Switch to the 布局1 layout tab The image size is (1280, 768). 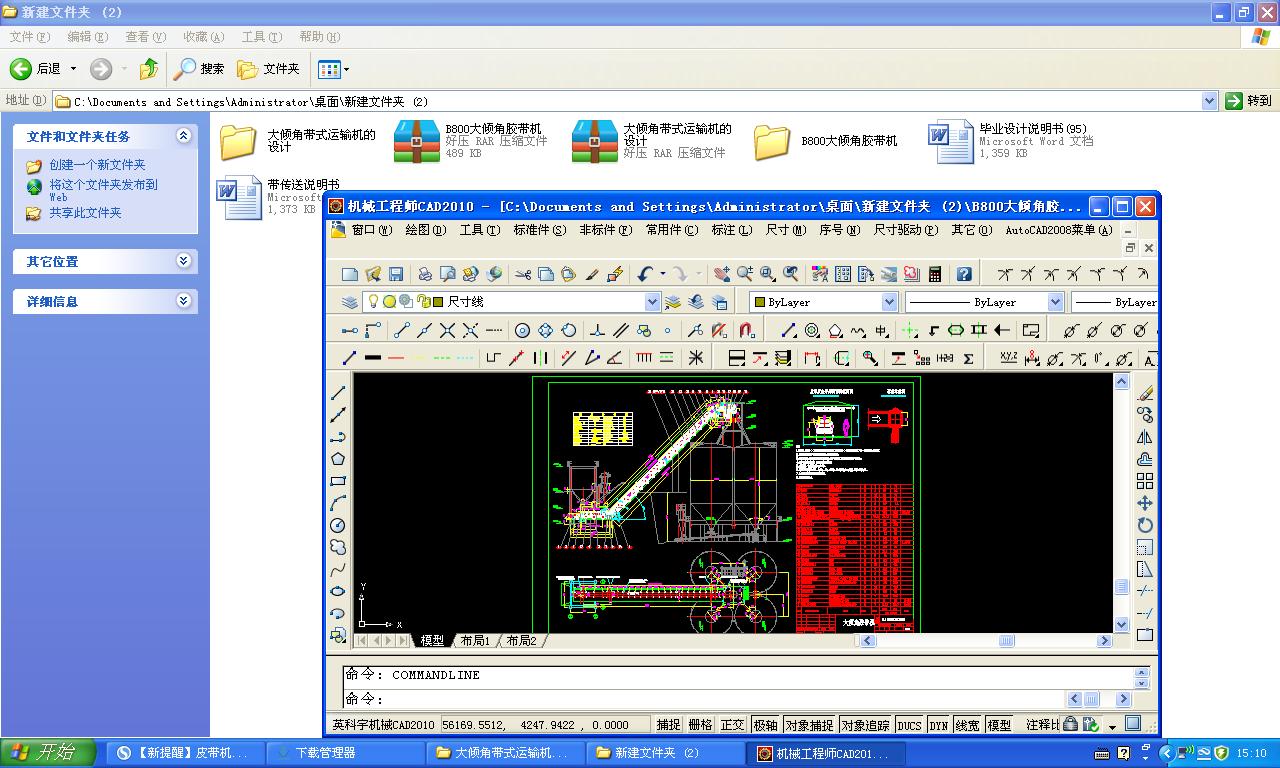(x=475, y=640)
